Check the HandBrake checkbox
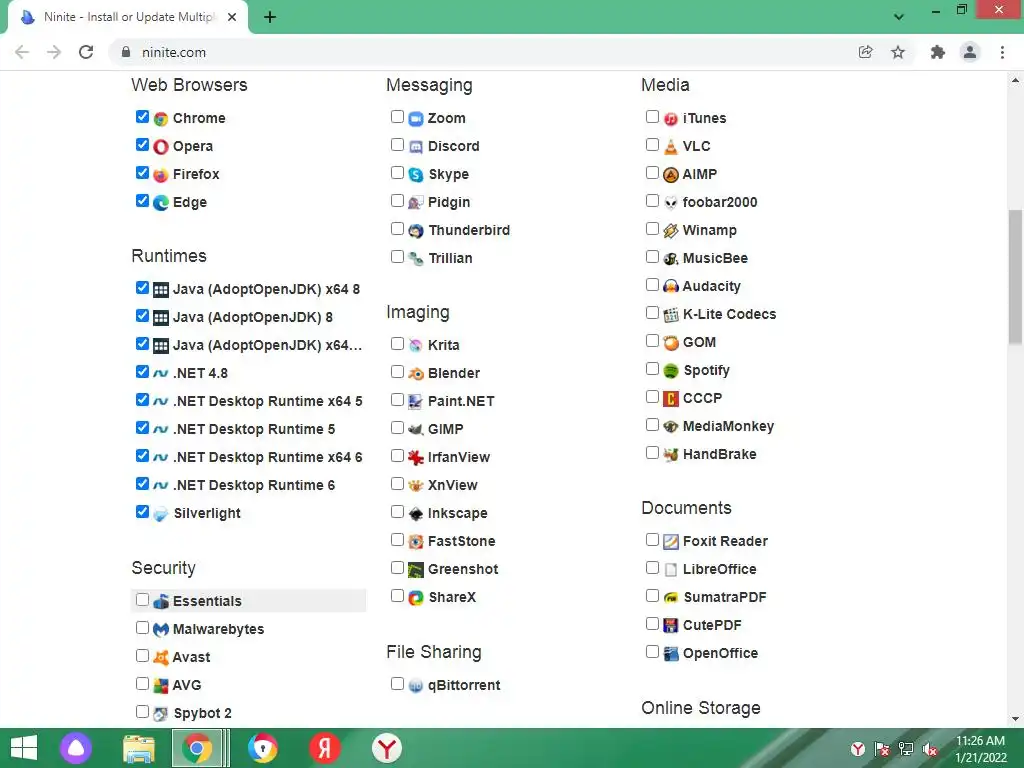 652,453
